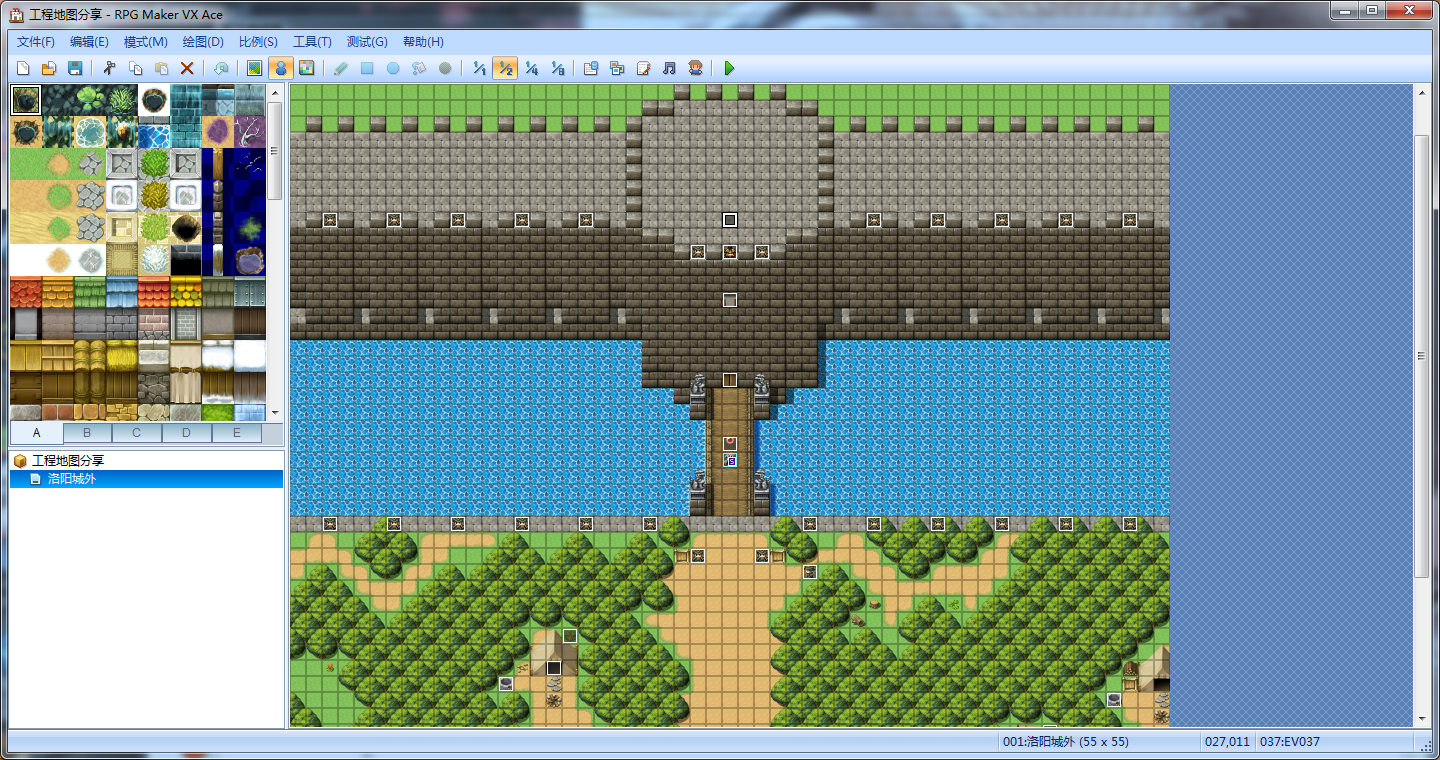Delete with the red X toolbar icon
The height and width of the screenshot is (760, 1440).
click(187, 68)
